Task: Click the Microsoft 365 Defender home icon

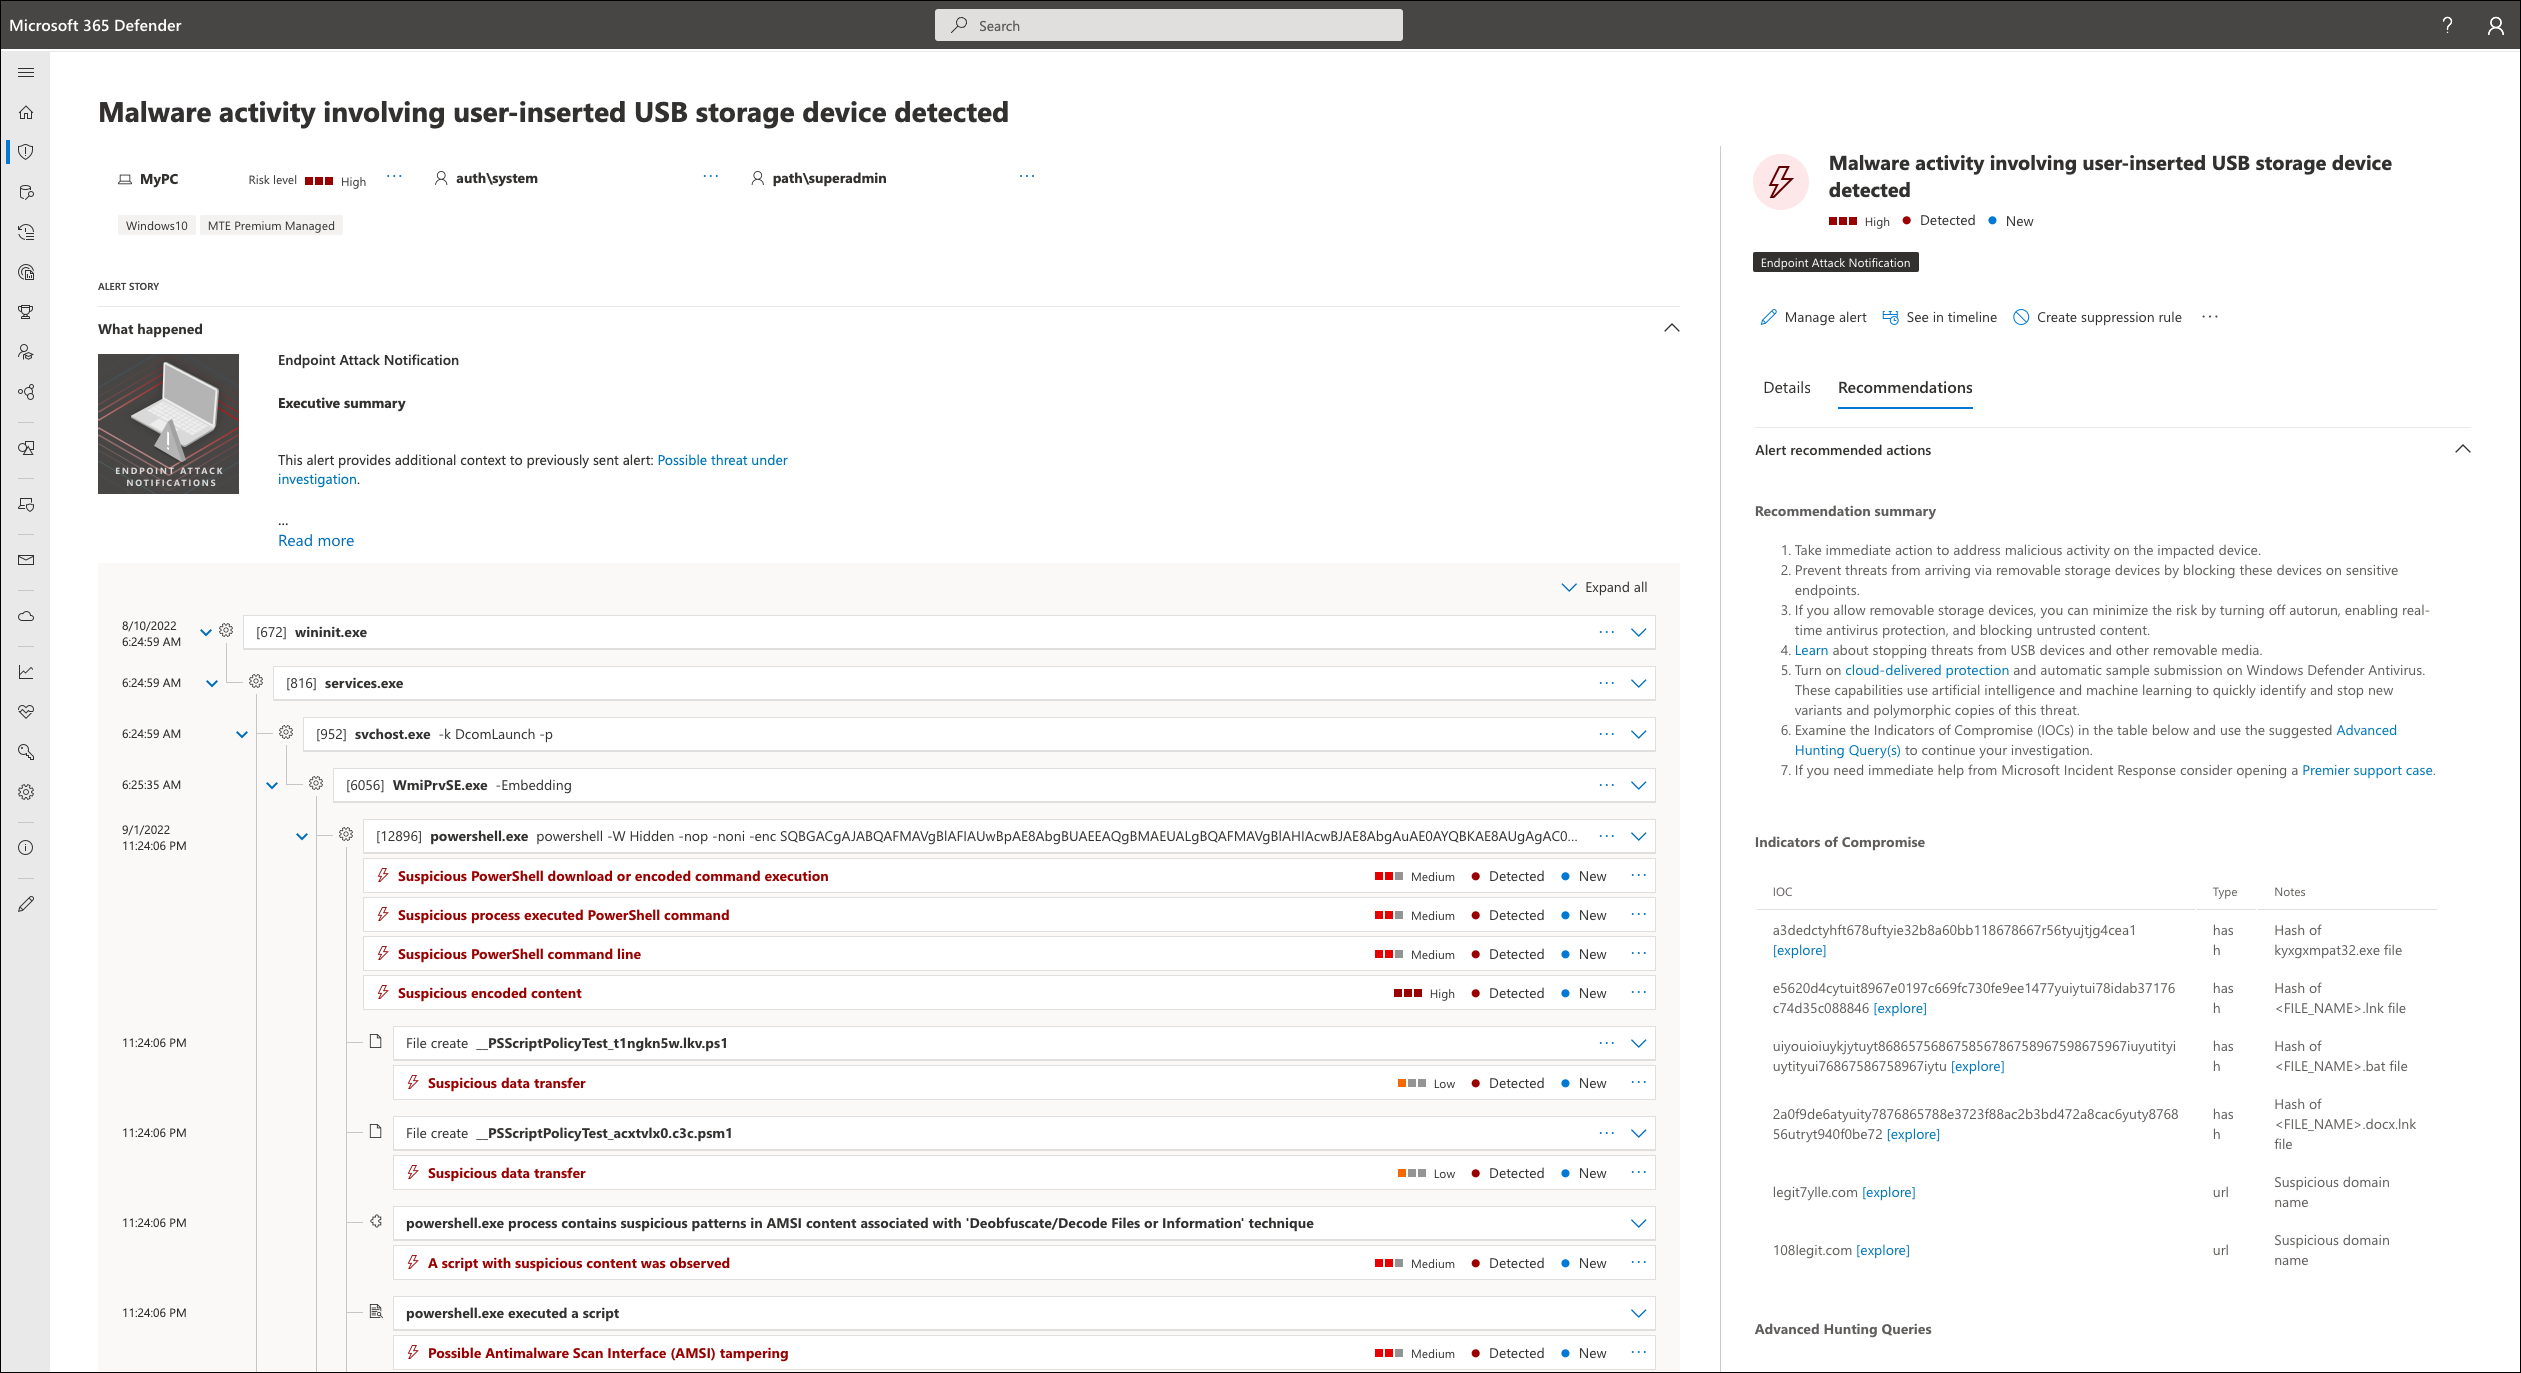Action: pos(25,117)
